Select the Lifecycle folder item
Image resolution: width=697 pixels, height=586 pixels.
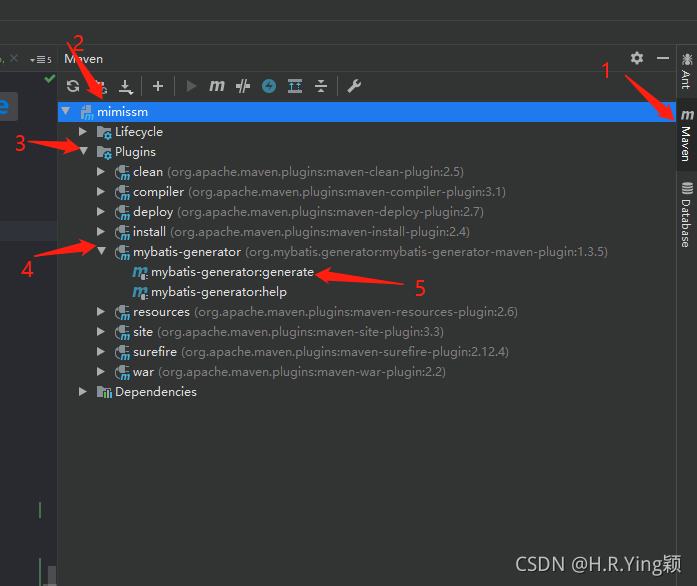click(x=139, y=132)
